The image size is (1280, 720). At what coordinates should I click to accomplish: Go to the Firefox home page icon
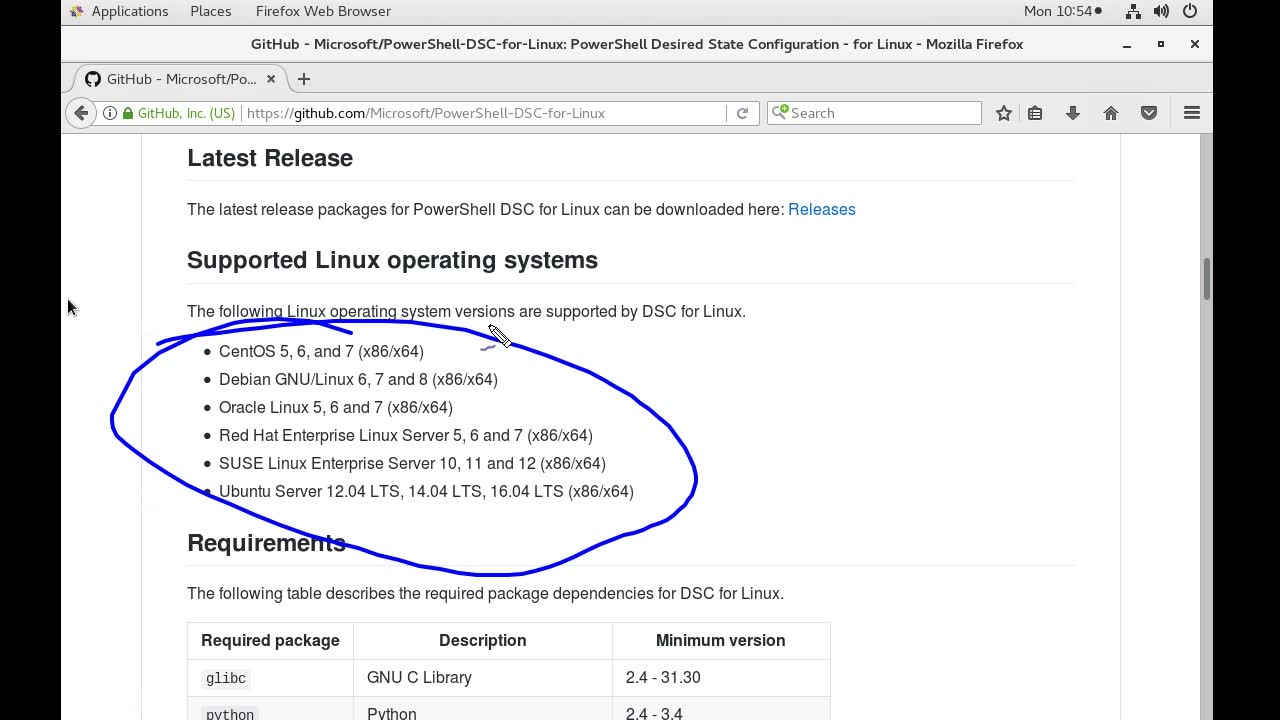point(1111,113)
